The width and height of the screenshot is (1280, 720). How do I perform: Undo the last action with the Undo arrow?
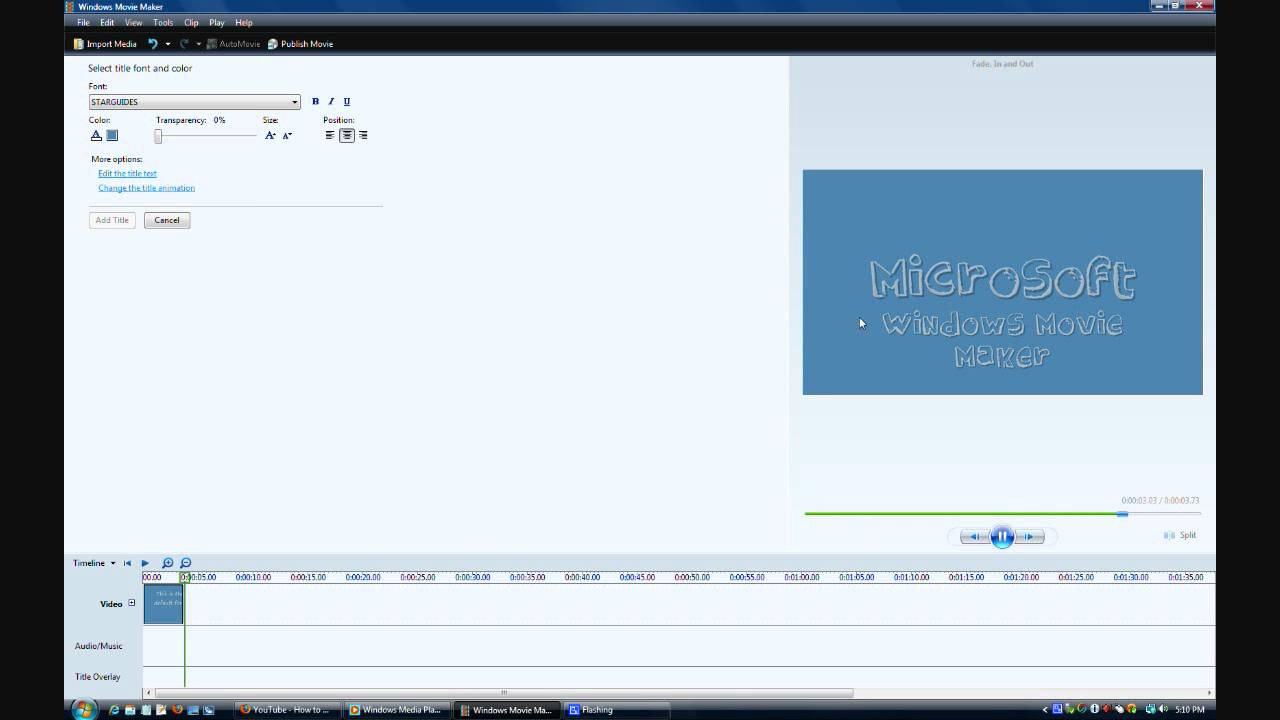(153, 44)
